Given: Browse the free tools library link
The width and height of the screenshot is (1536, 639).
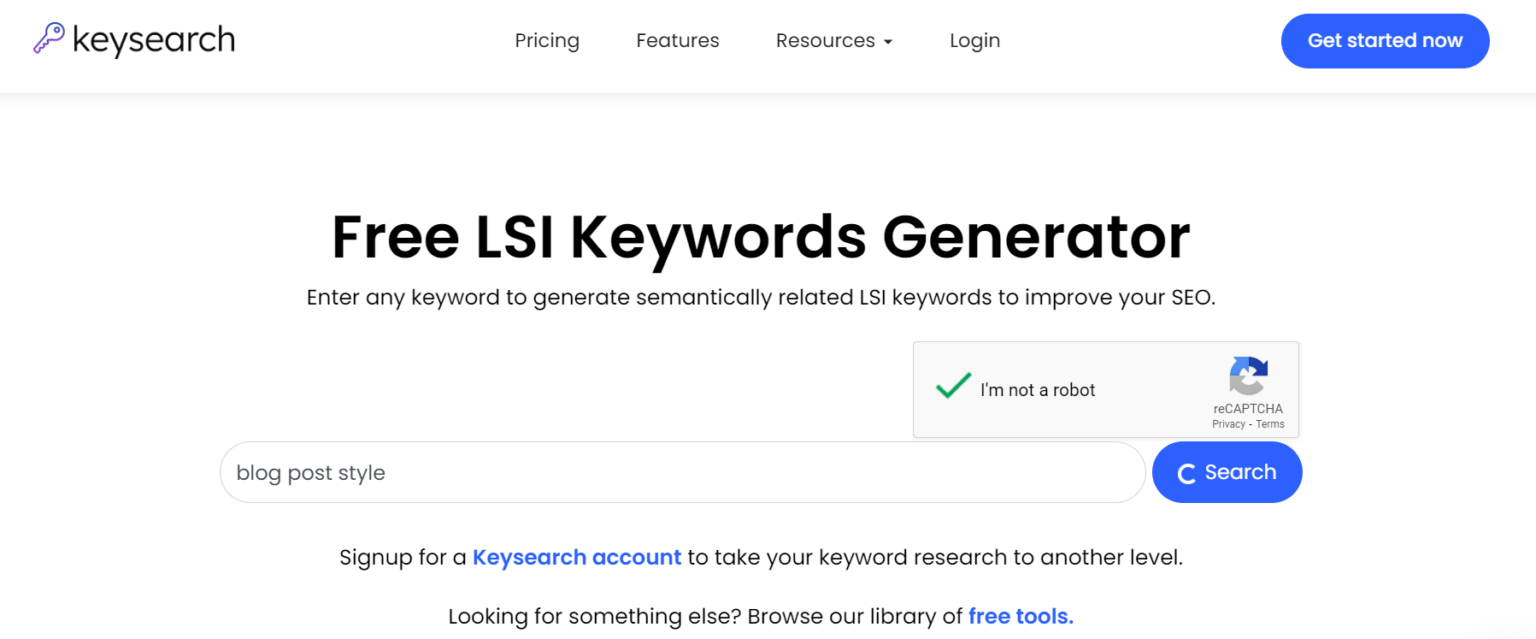Looking at the screenshot, I should click(x=1019, y=616).
